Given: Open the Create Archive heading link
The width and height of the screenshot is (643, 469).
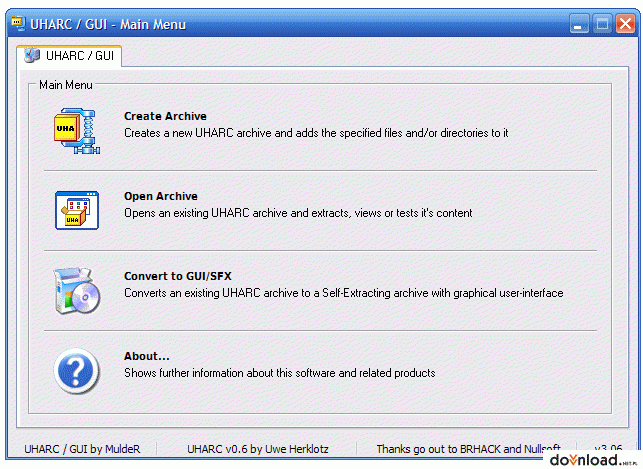Looking at the screenshot, I should tap(165, 116).
